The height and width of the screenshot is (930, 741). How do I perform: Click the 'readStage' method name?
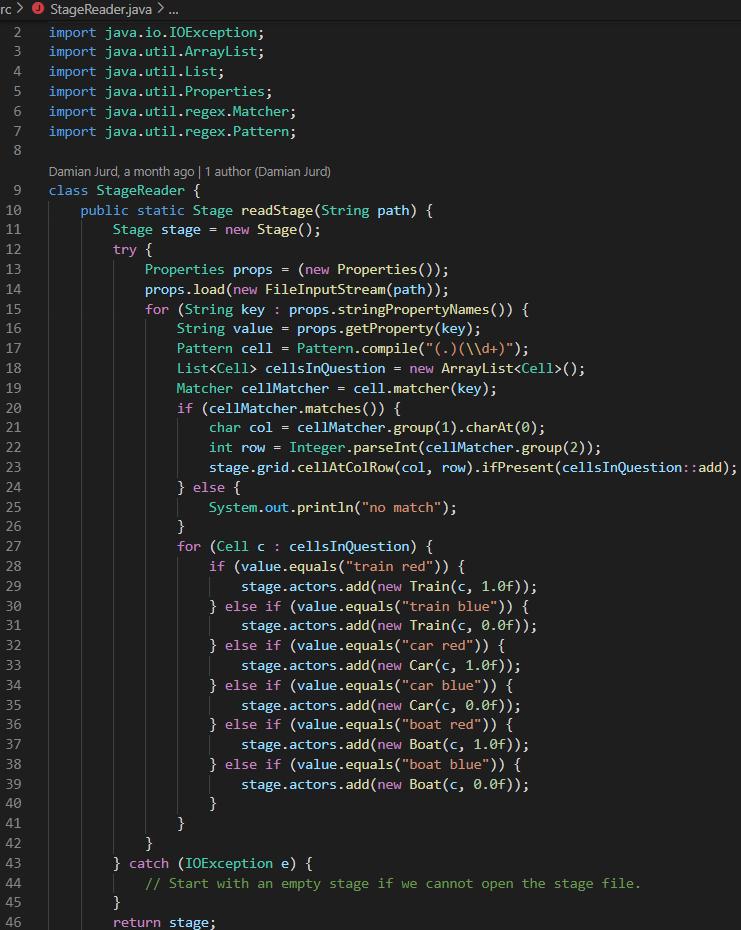pos(276,211)
